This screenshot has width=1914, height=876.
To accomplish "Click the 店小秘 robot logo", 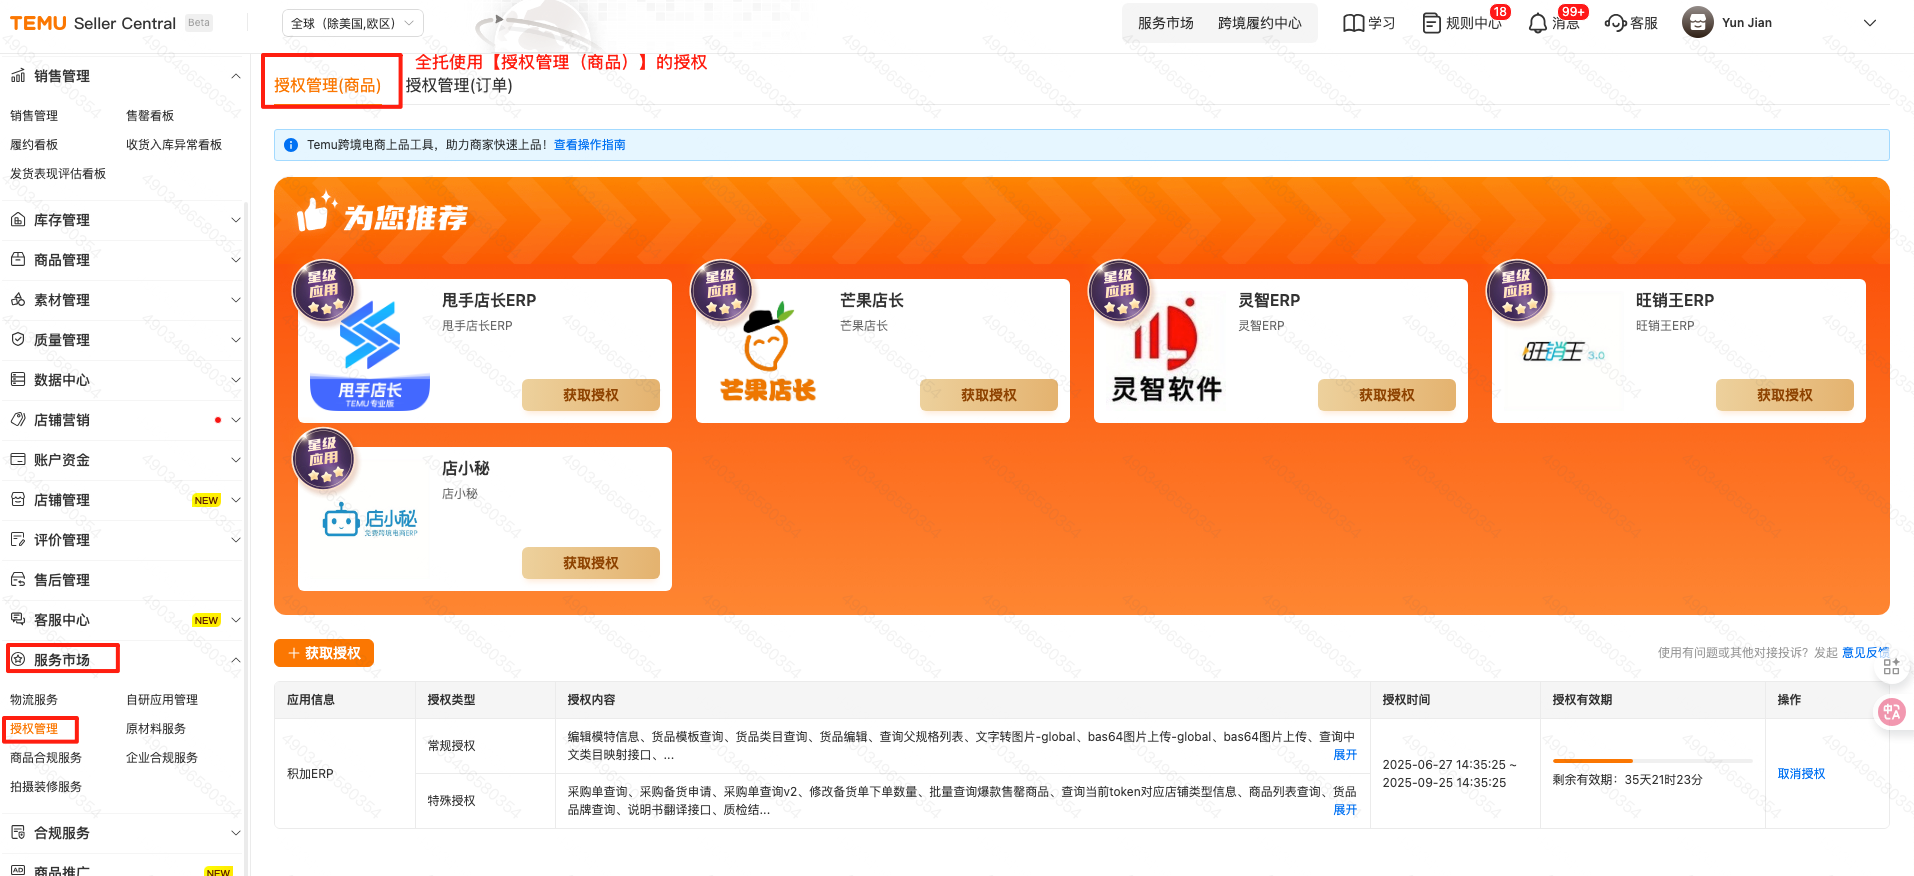I will coord(370,520).
